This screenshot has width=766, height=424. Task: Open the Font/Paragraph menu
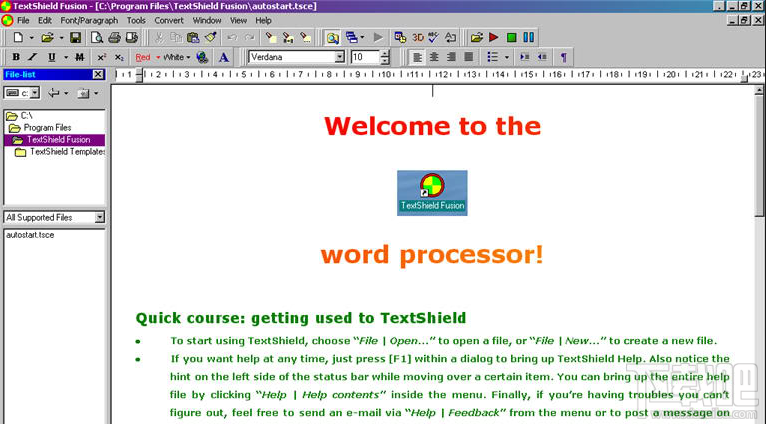(x=89, y=21)
